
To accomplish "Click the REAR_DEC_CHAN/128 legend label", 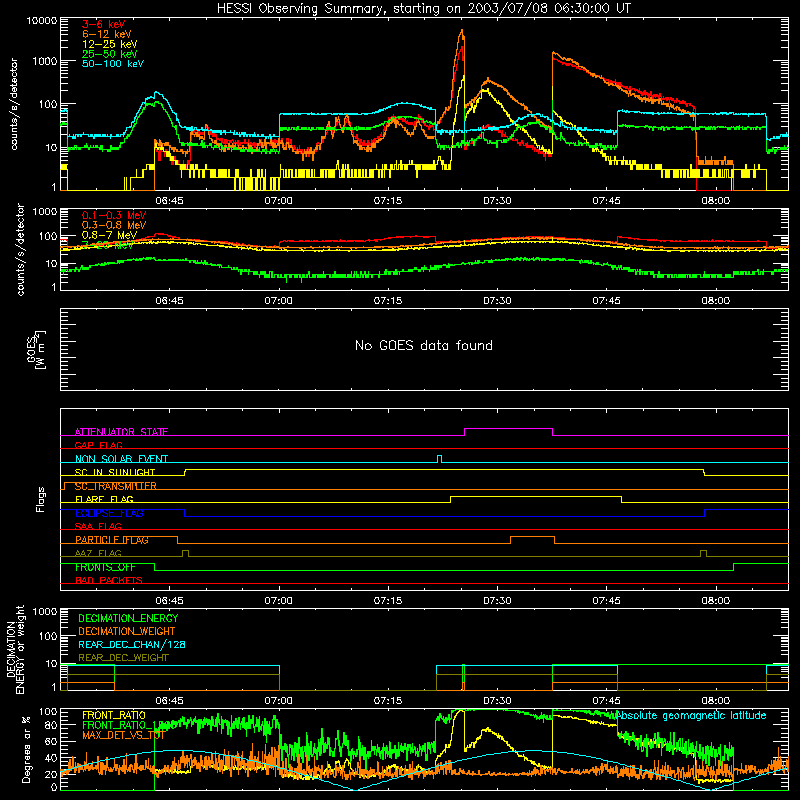I will [132, 644].
